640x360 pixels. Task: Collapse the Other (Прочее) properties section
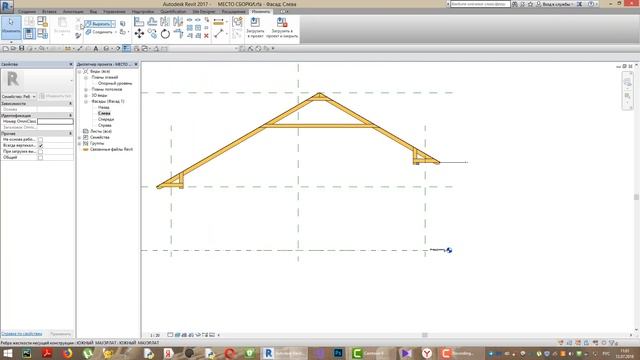[x=71, y=133]
